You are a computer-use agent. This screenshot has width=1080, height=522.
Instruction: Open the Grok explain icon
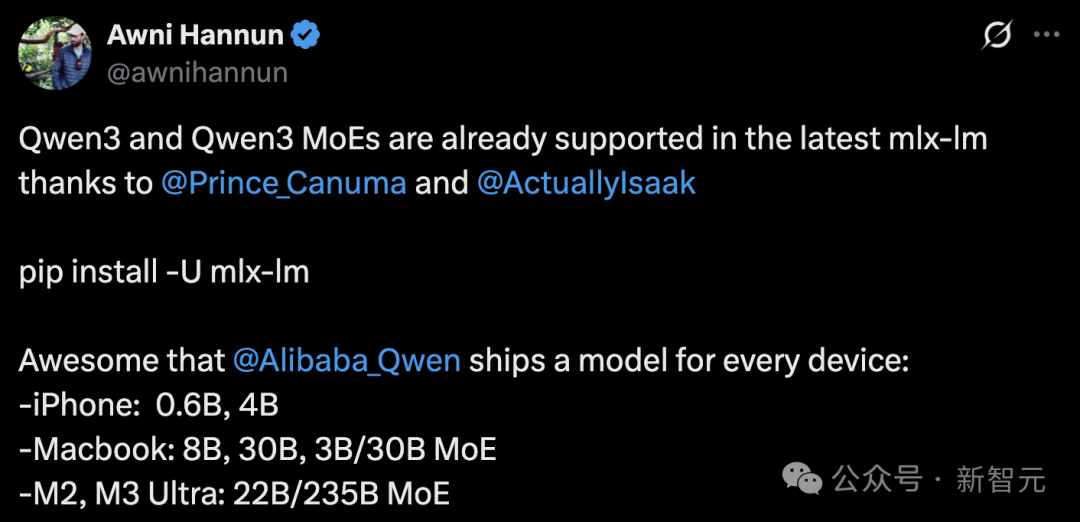(x=997, y=34)
